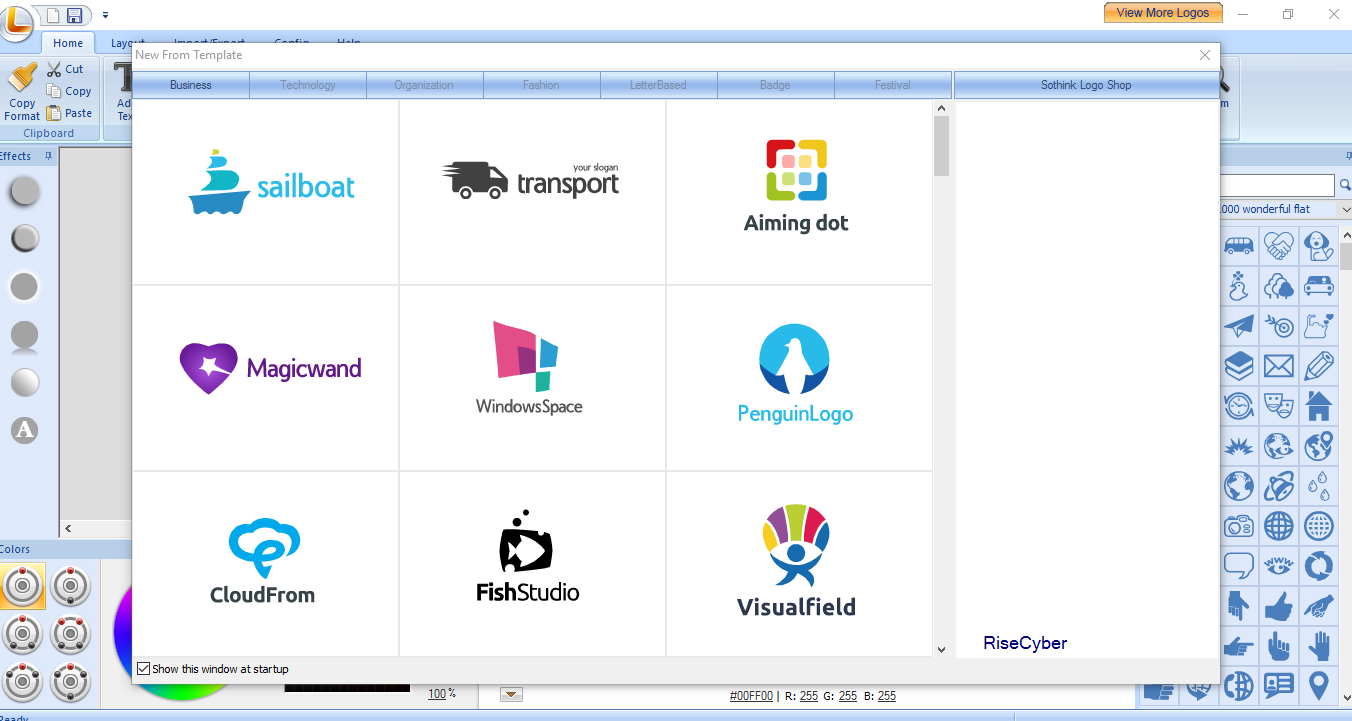Switch to the Badge template tab

click(775, 85)
